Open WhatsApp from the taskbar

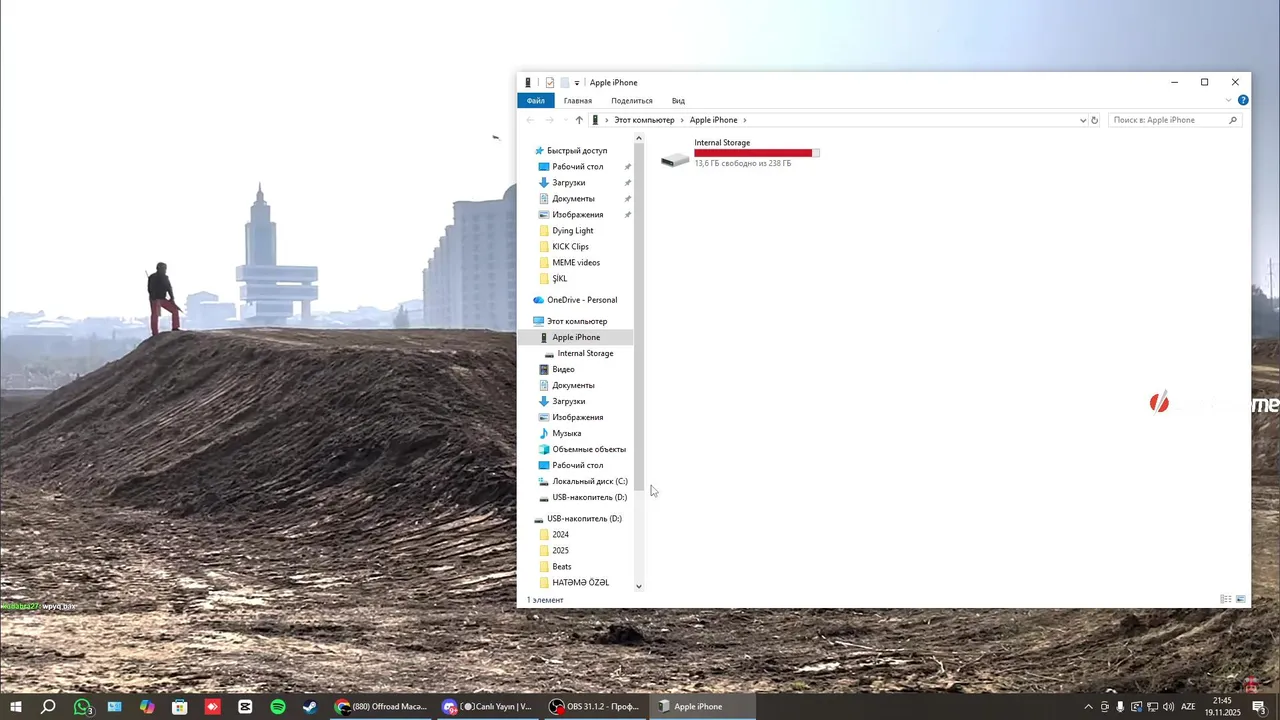click(82, 707)
